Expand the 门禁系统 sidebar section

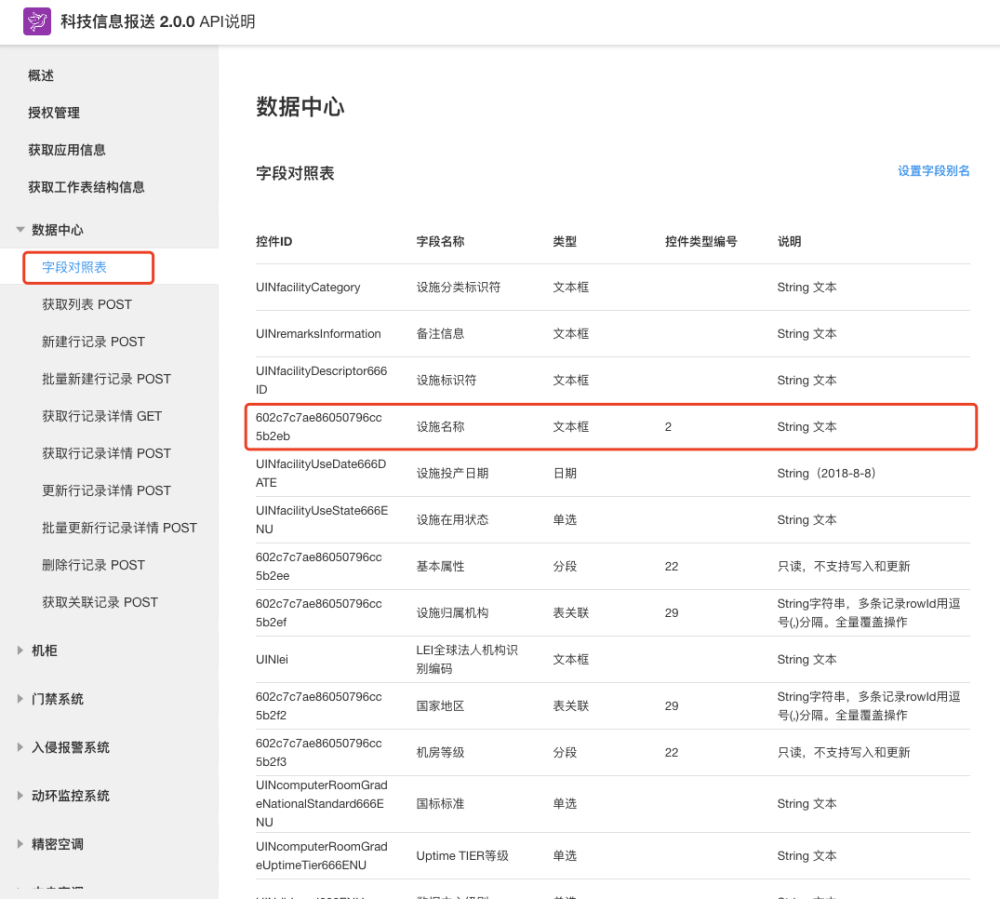click(x=20, y=699)
